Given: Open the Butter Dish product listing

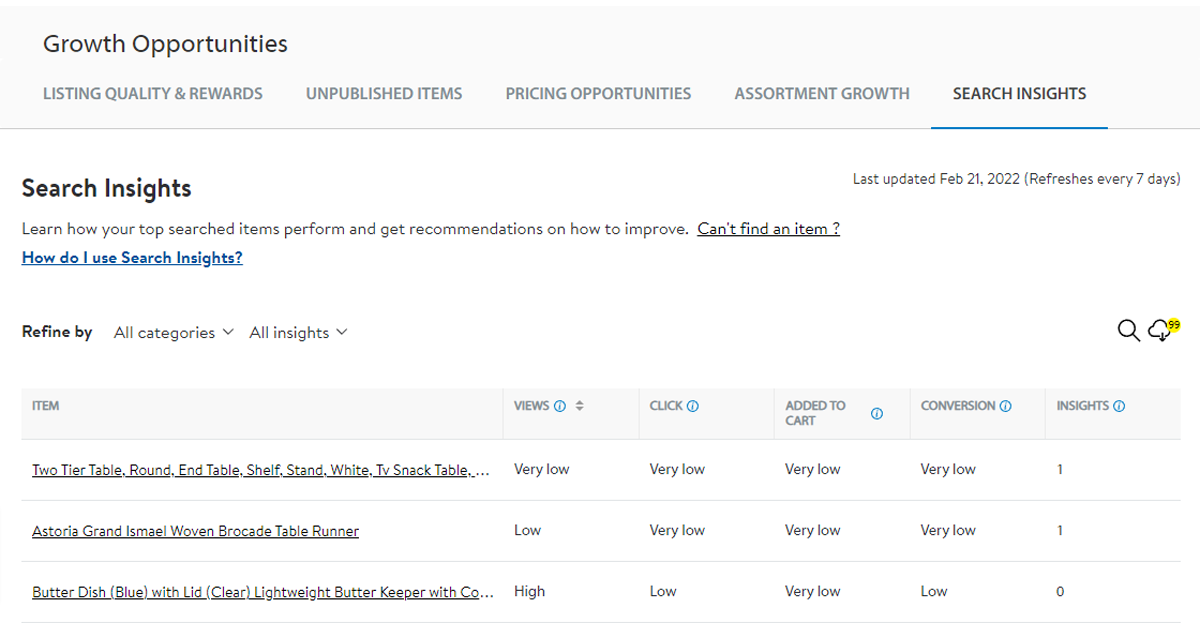Looking at the screenshot, I should pyautogui.click(x=262, y=591).
